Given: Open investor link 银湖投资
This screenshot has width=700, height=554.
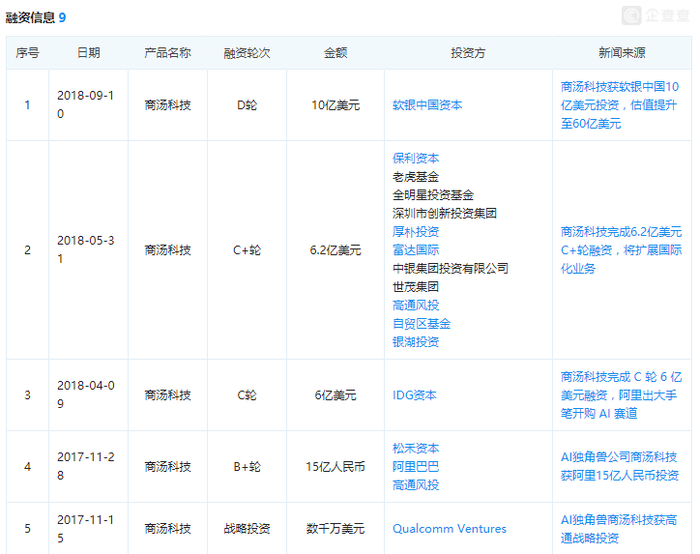Looking at the screenshot, I should click(x=416, y=342).
